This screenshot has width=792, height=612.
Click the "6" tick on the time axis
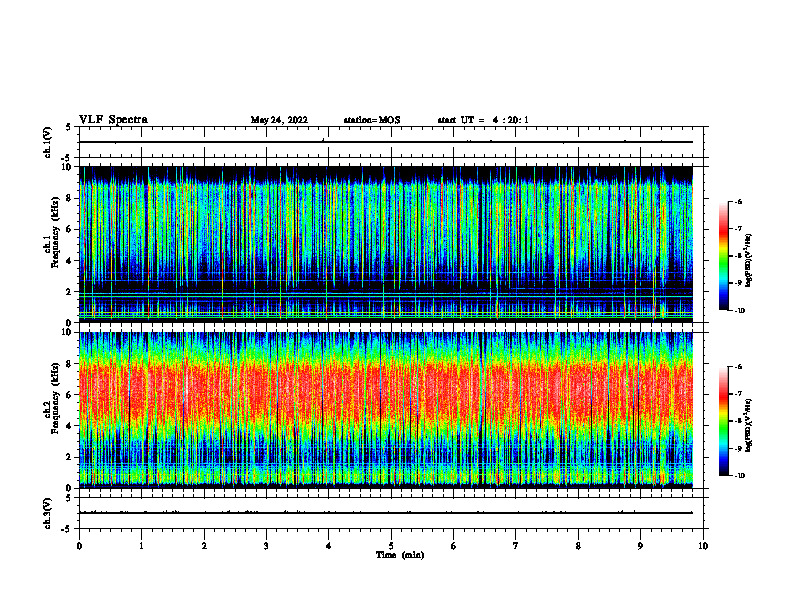point(454,546)
